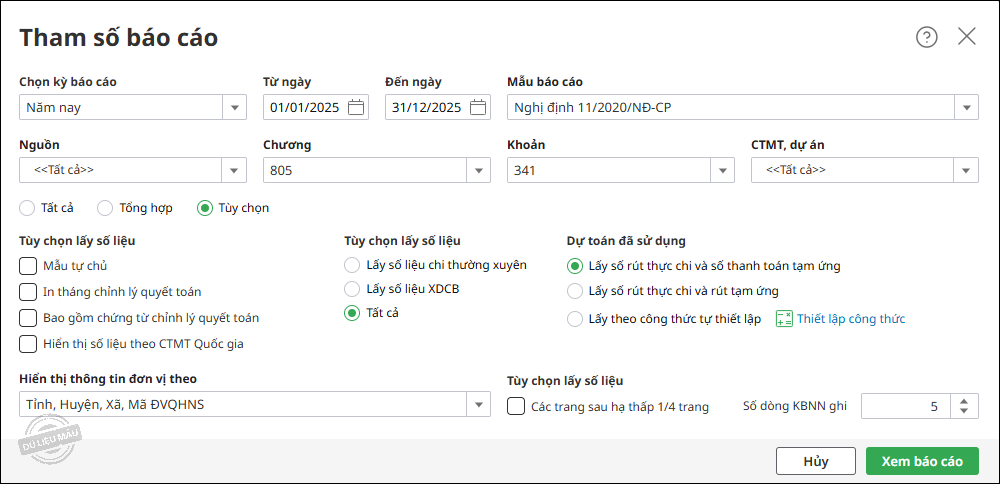Click the Hủy button
The image size is (1000, 484).
[x=816, y=461]
